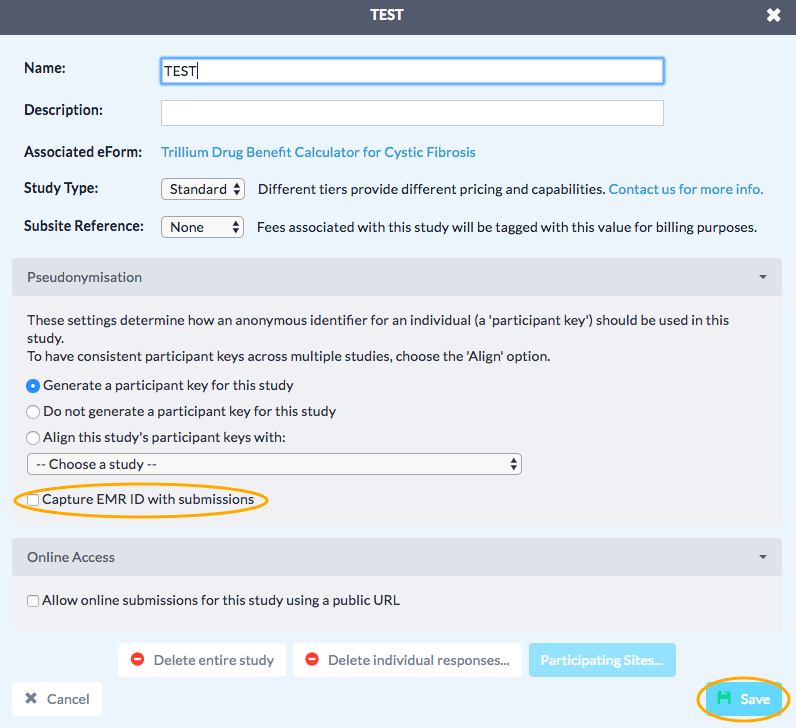The height and width of the screenshot is (728, 796).
Task: Select Generate a participant key radio option
Action: (34, 385)
